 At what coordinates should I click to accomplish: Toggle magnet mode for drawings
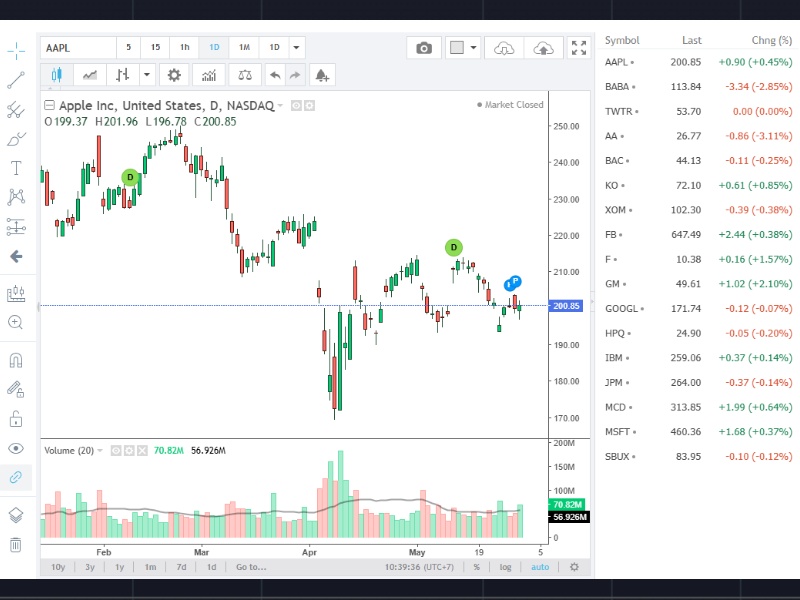pos(16,360)
